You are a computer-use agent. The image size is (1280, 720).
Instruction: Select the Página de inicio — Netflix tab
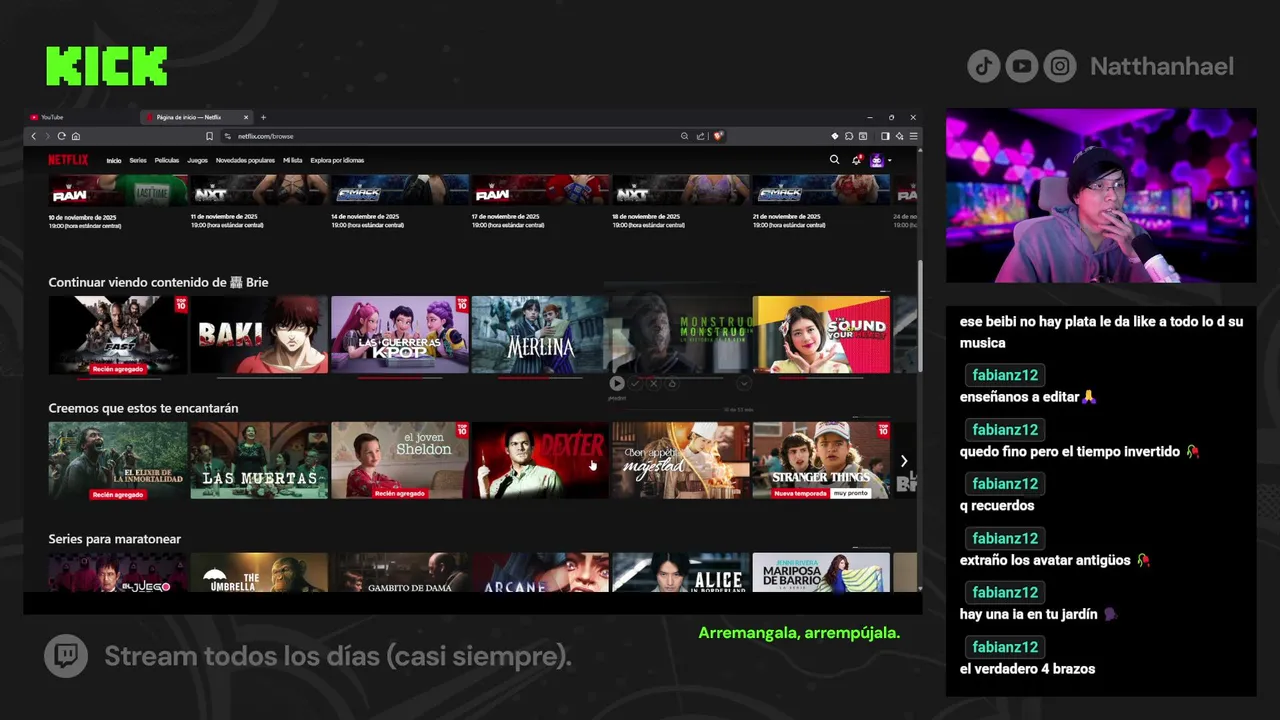pyautogui.click(x=196, y=117)
